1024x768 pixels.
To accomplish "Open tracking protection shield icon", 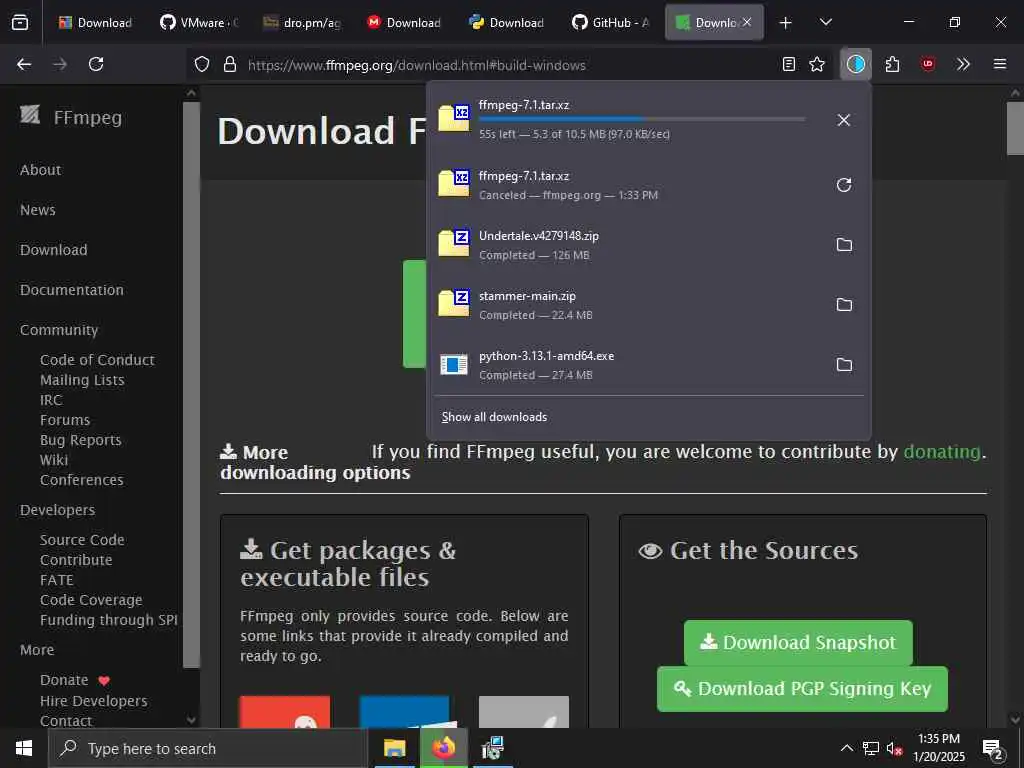I will click(x=202, y=64).
